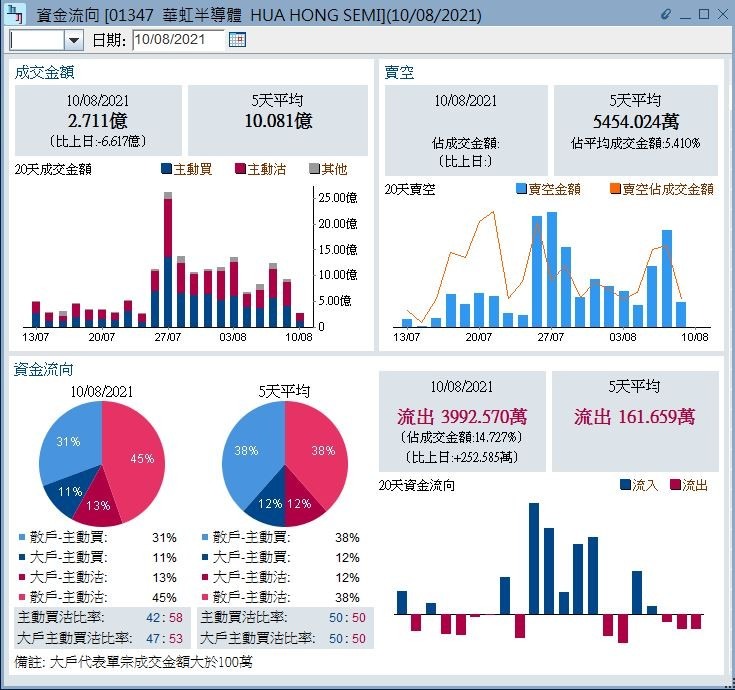Click the 其他 legend gray square

click(x=314, y=169)
